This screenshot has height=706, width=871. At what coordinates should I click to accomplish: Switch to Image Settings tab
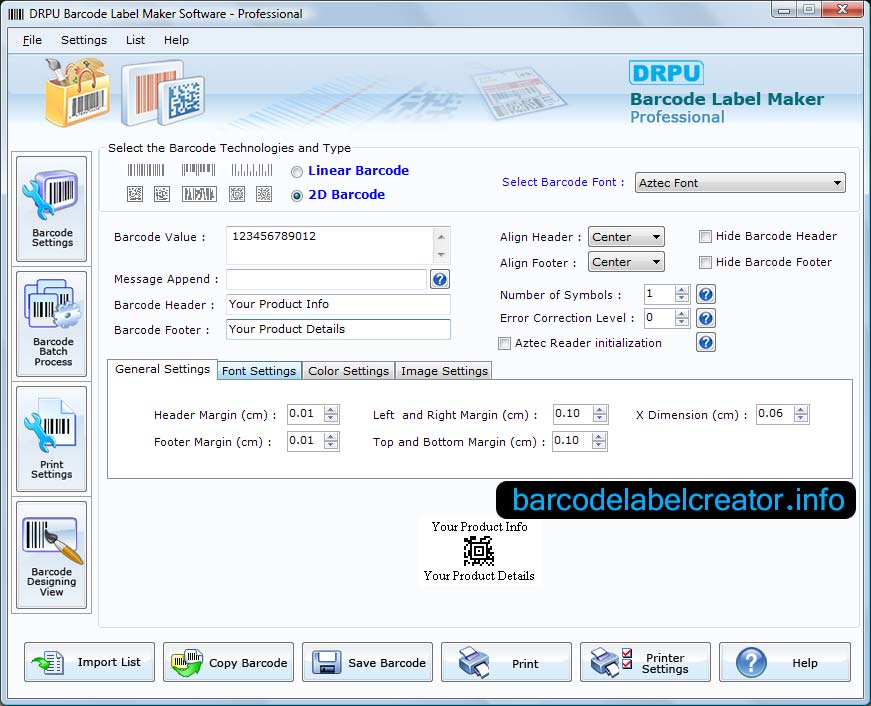444,371
